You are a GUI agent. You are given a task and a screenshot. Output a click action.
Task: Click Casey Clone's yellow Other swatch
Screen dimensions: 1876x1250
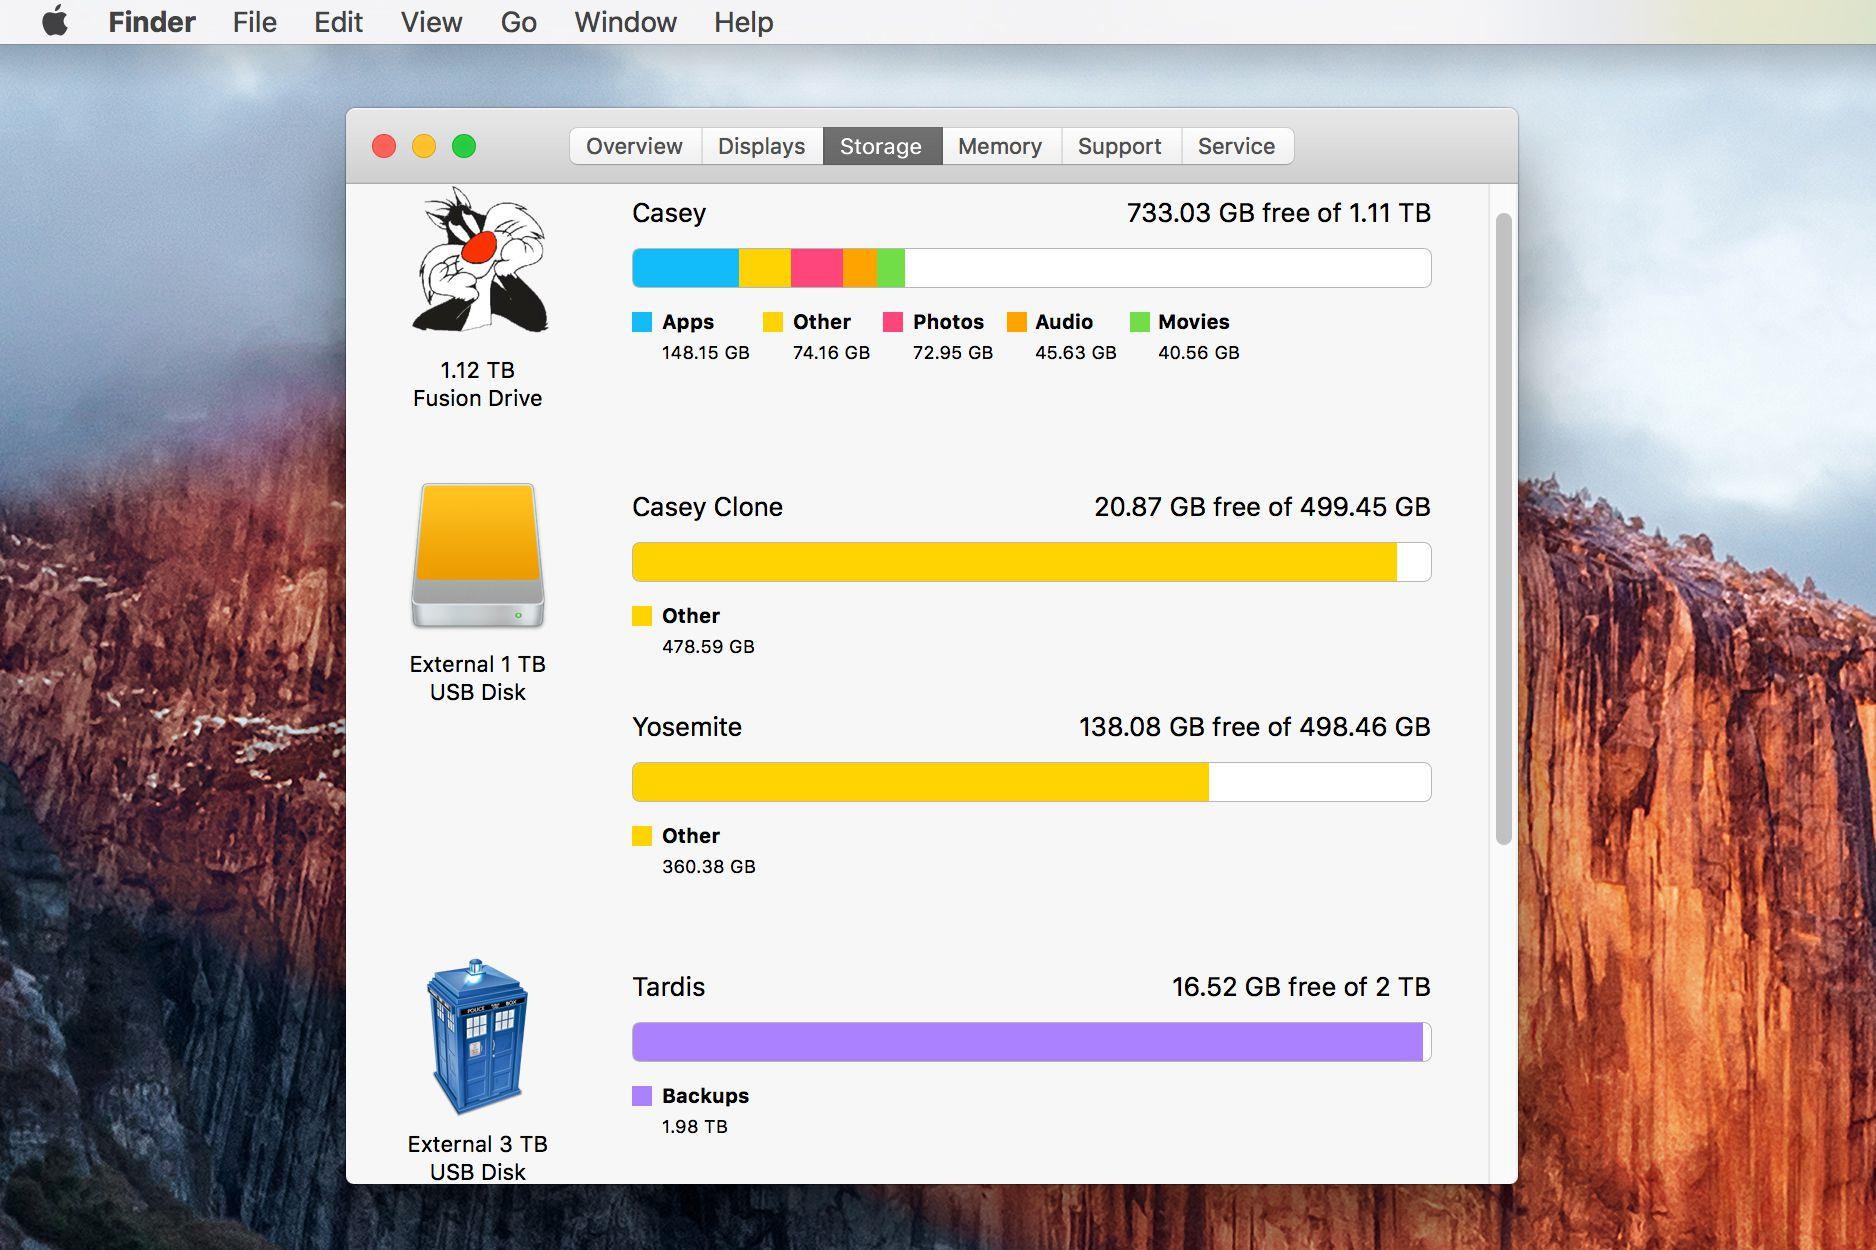click(x=642, y=616)
